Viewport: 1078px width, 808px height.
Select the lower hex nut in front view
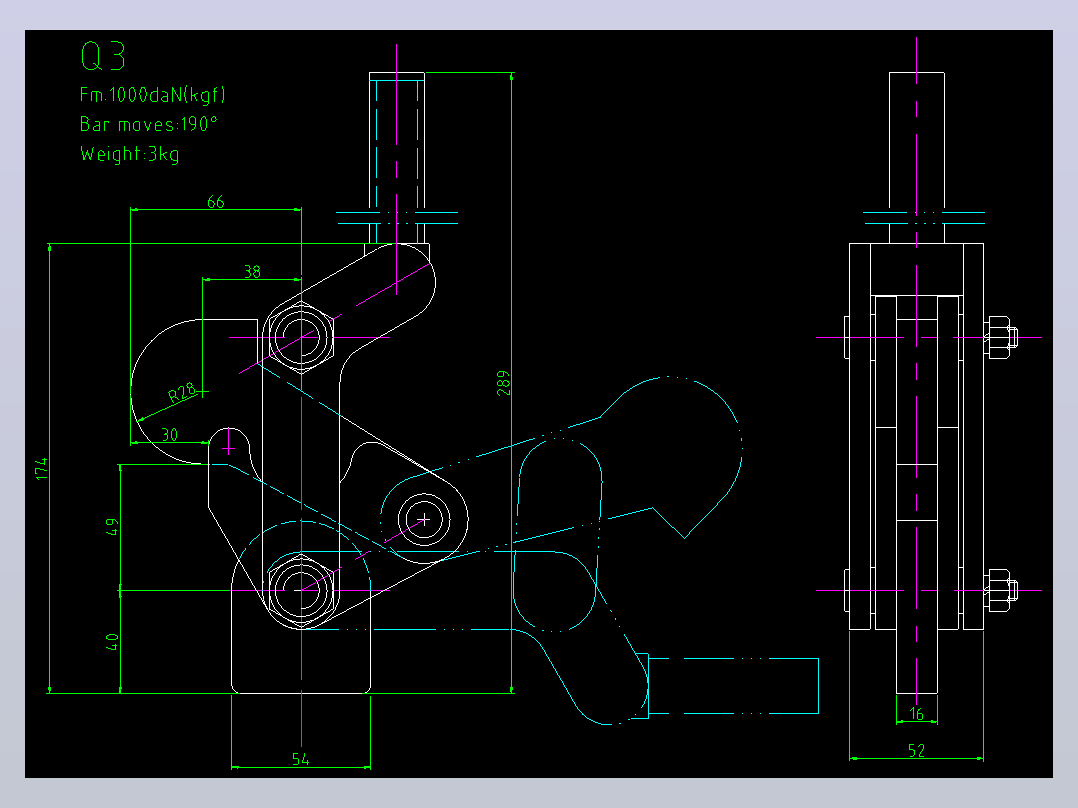pos(301,590)
